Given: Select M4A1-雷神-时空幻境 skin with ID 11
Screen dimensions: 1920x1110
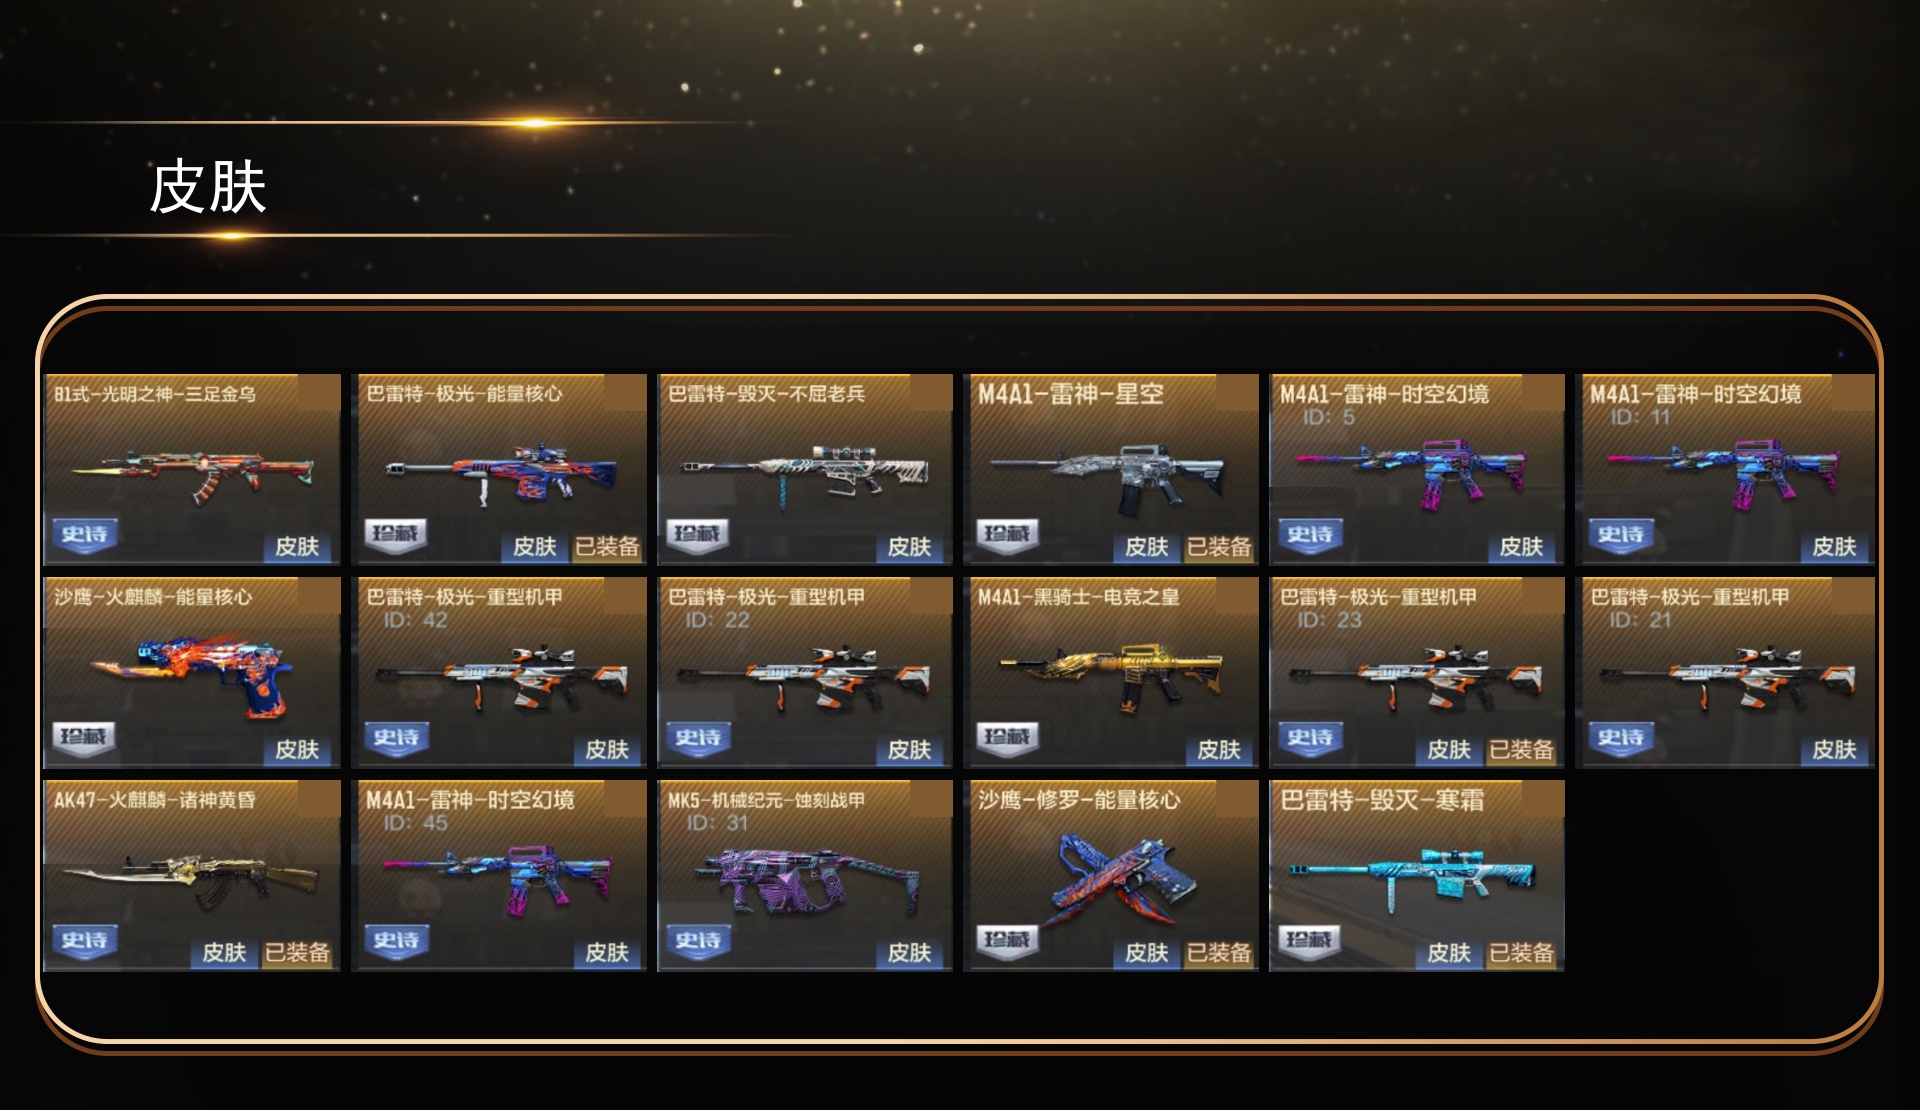Looking at the screenshot, I should point(1725,469).
